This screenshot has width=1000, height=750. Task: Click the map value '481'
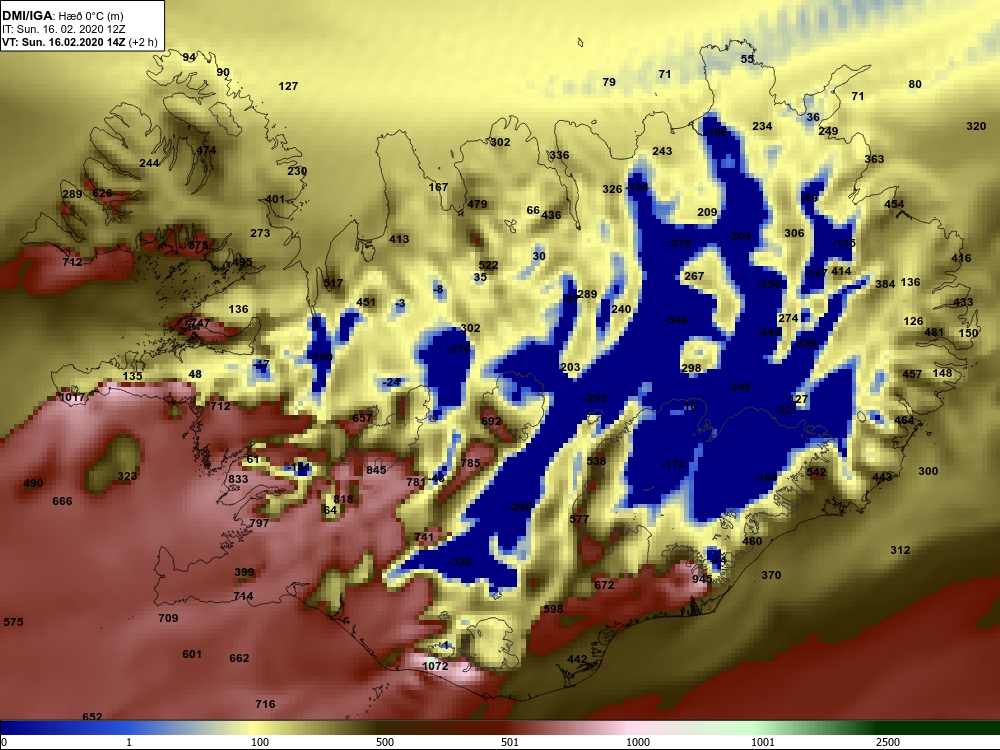(x=934, y=332)
